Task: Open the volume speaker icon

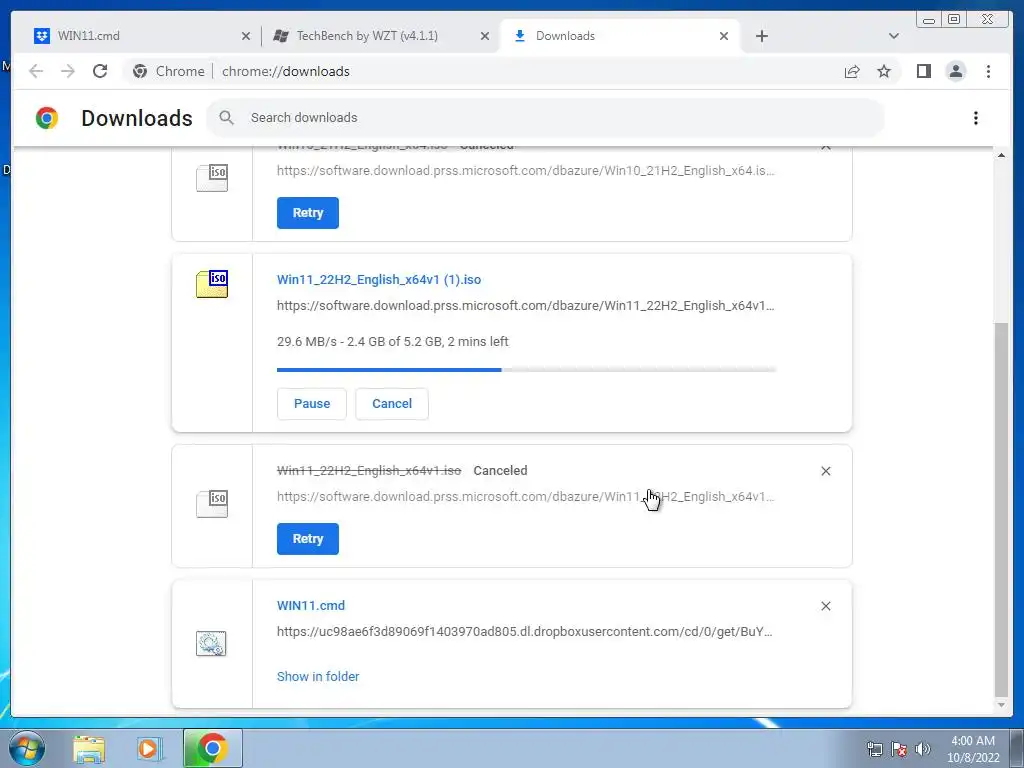Action: coord(922,749)
